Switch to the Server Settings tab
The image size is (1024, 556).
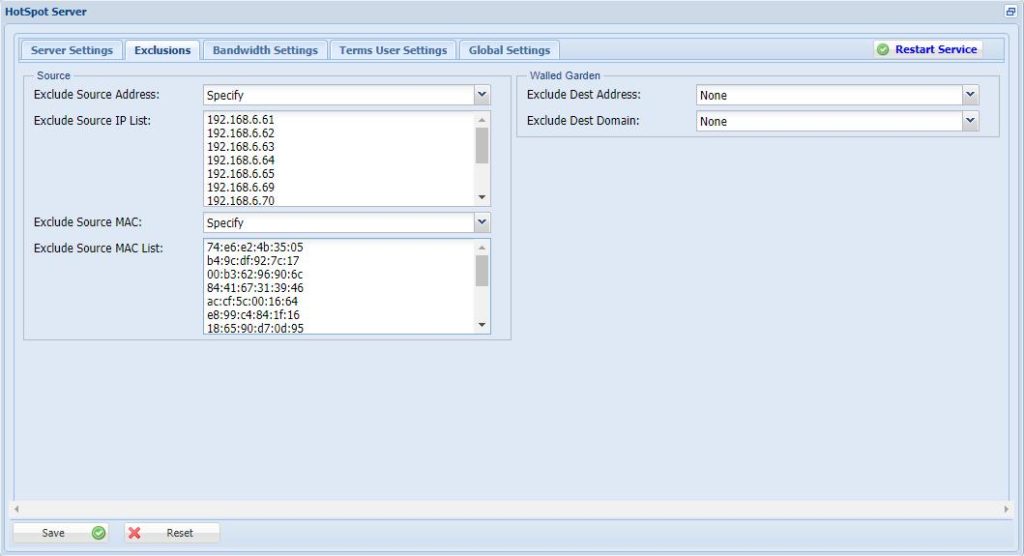tap(71, 50)
